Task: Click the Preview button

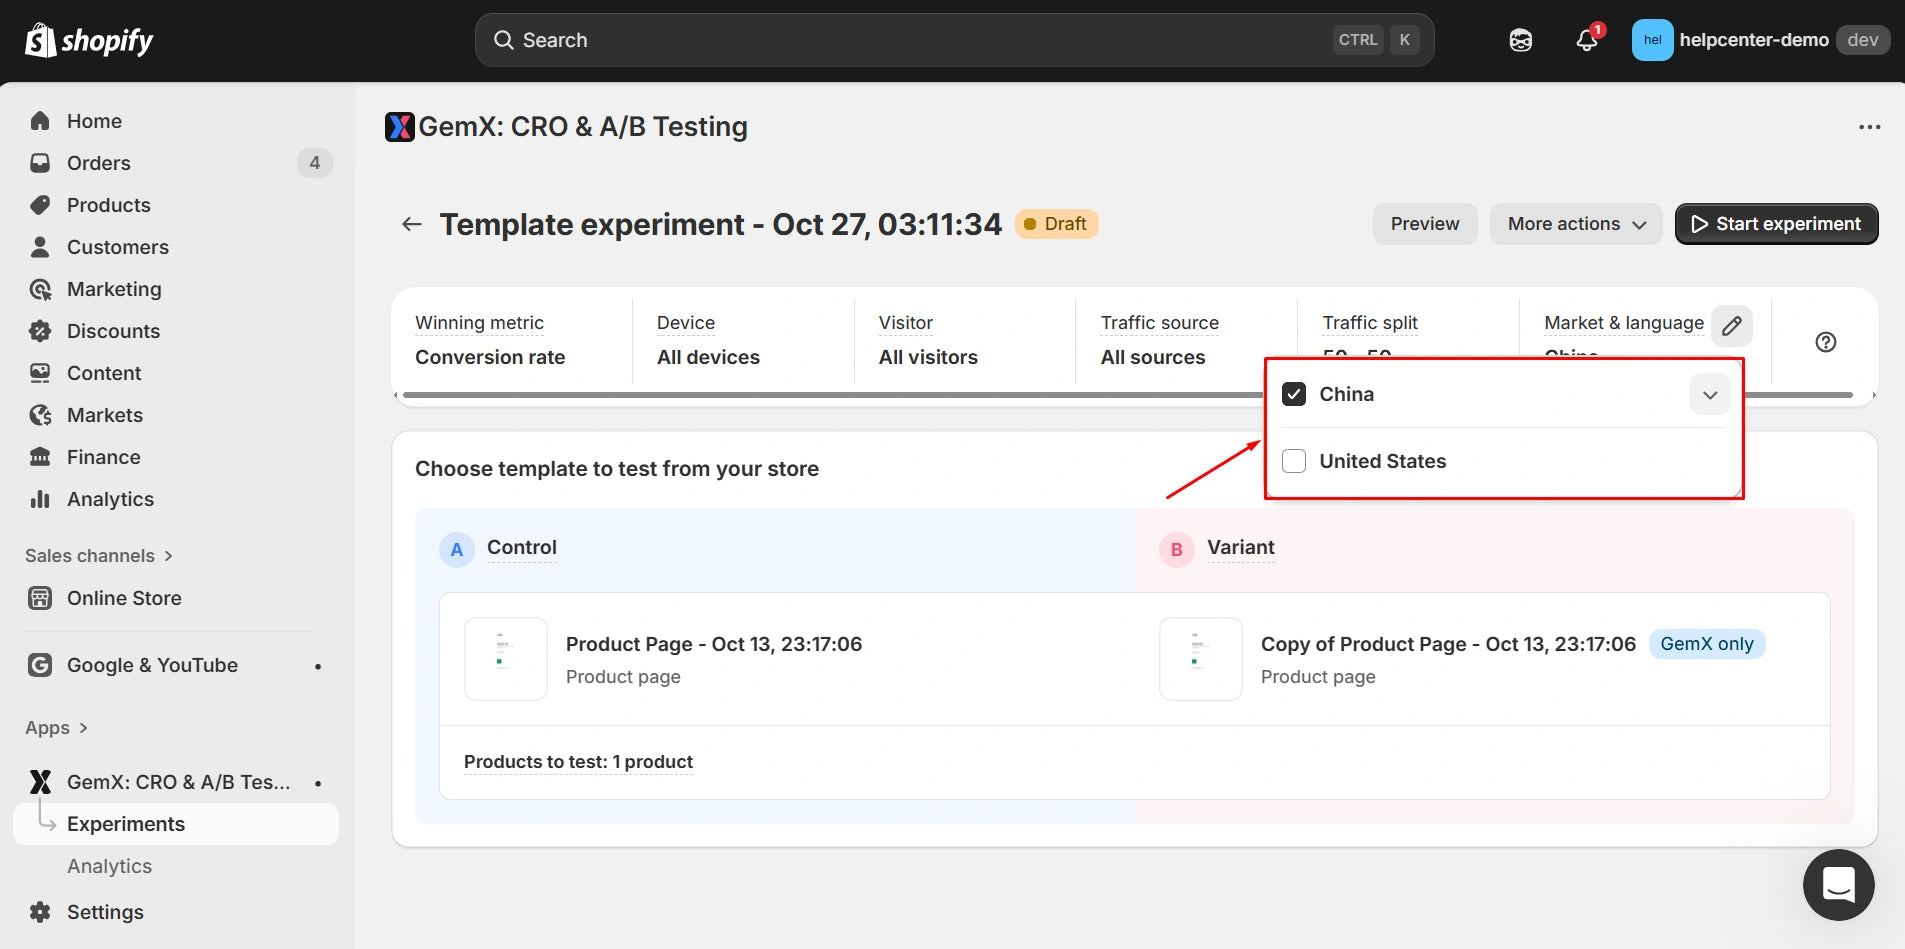Action: coord(1424,224)
